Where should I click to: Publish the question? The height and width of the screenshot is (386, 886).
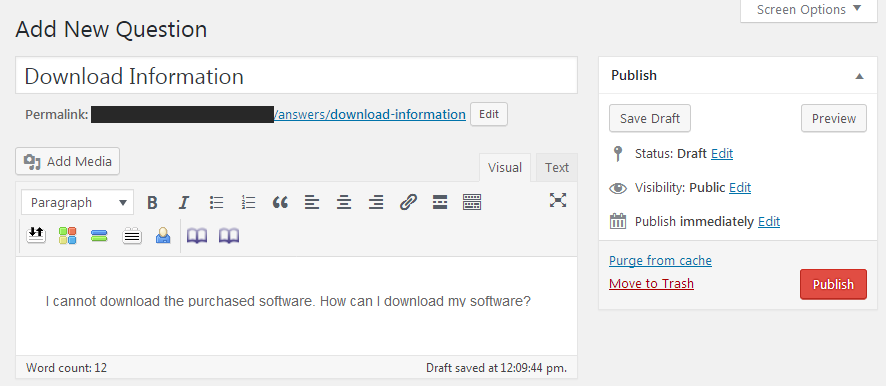click(833, 284)
